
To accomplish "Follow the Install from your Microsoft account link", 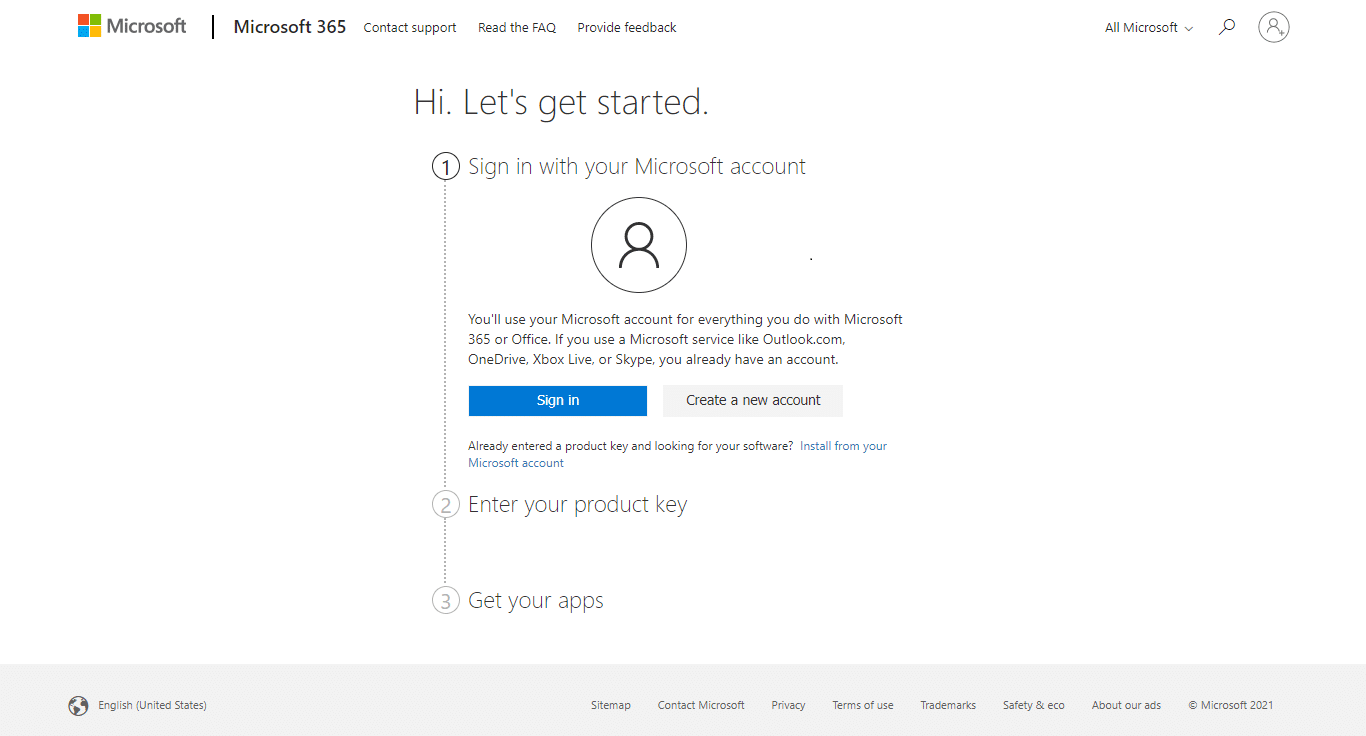I will [x=678, y=454].
